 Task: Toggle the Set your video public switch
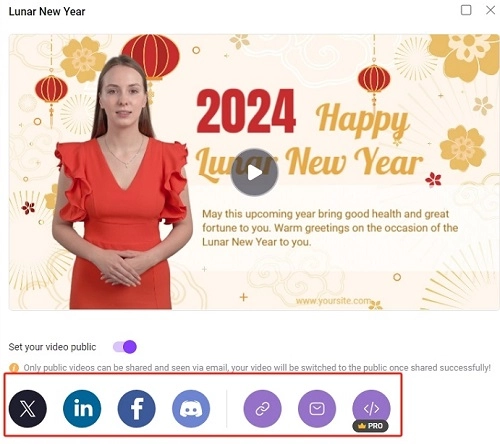click(x=125, y=347)
